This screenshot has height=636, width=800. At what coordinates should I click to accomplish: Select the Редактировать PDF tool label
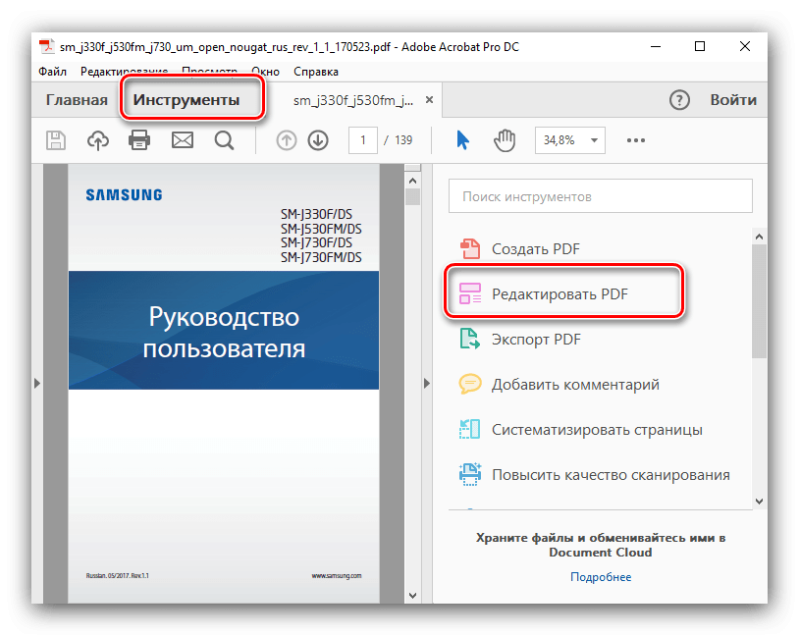click(x=560, y=294)
